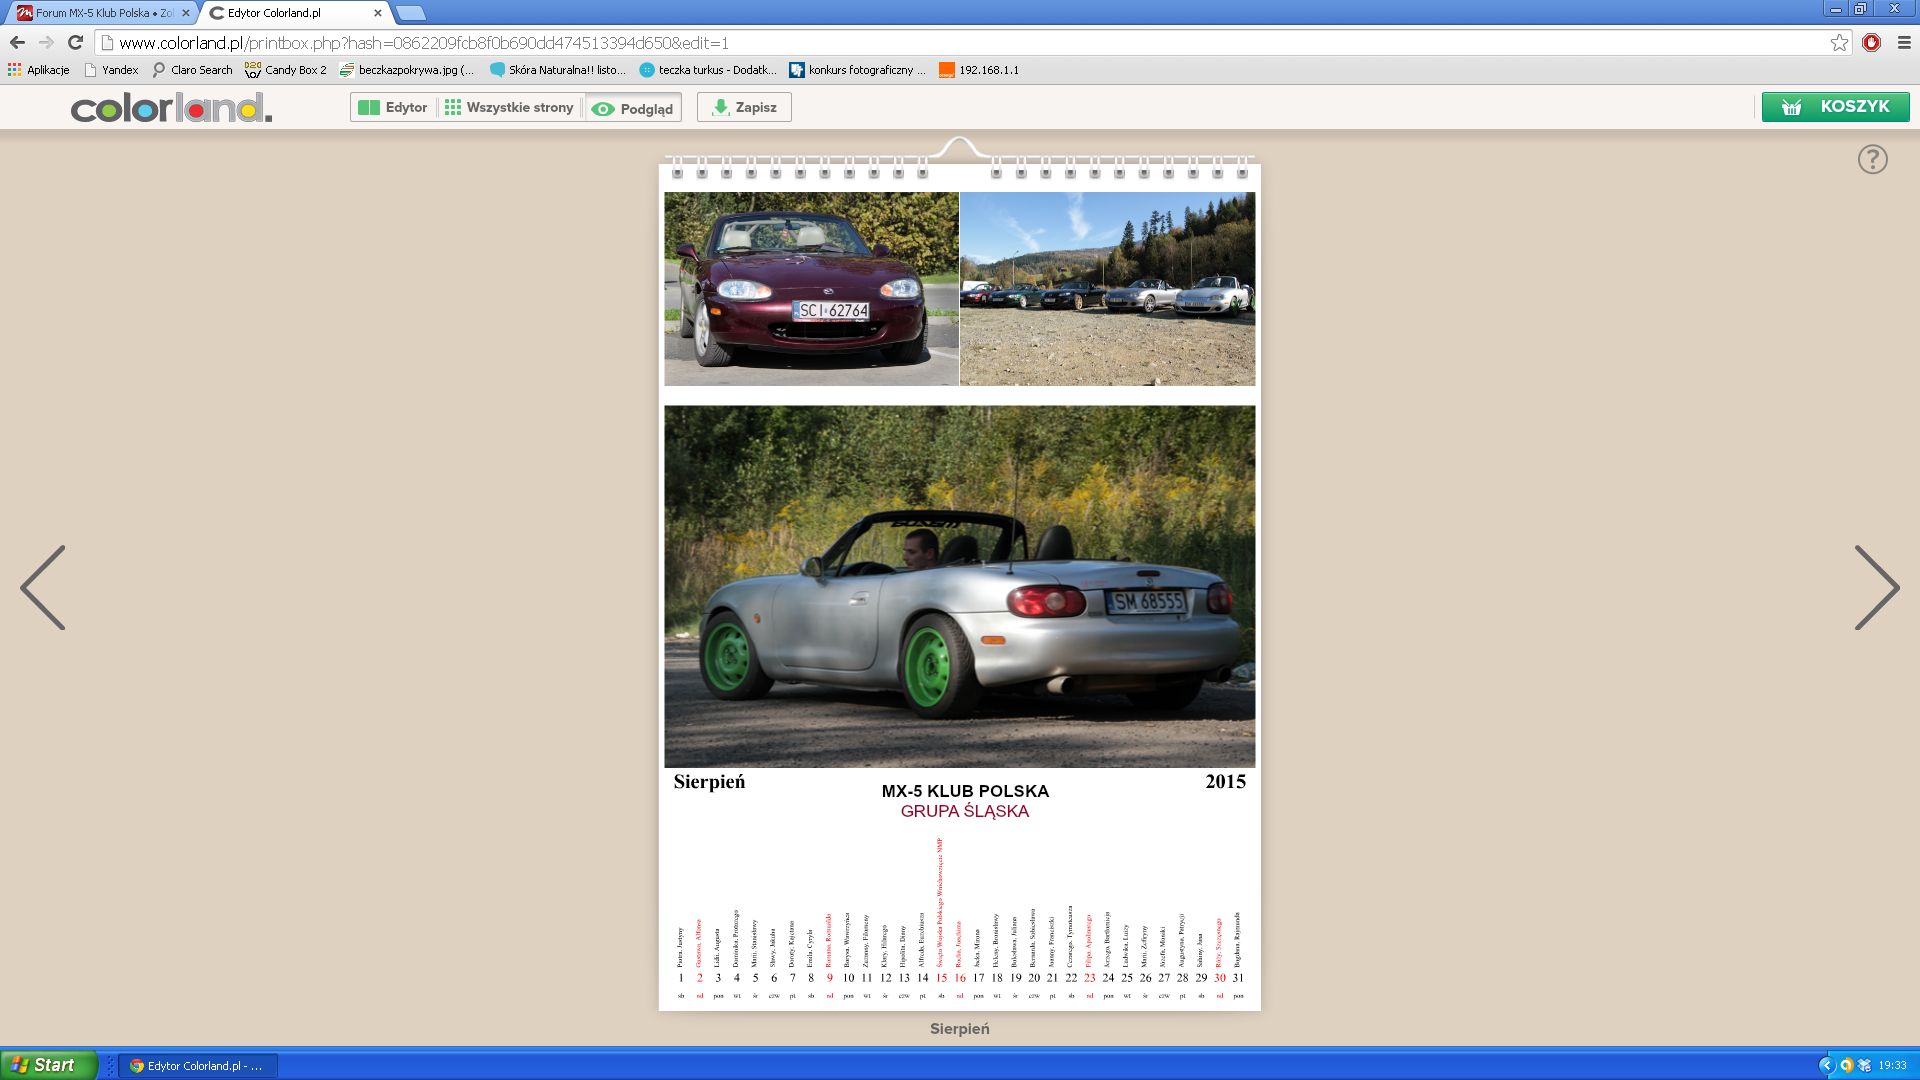Screen dimensions: 1920x1080
Task: Open Aplikacje apps bookmark icon
Action: [38, 70]
